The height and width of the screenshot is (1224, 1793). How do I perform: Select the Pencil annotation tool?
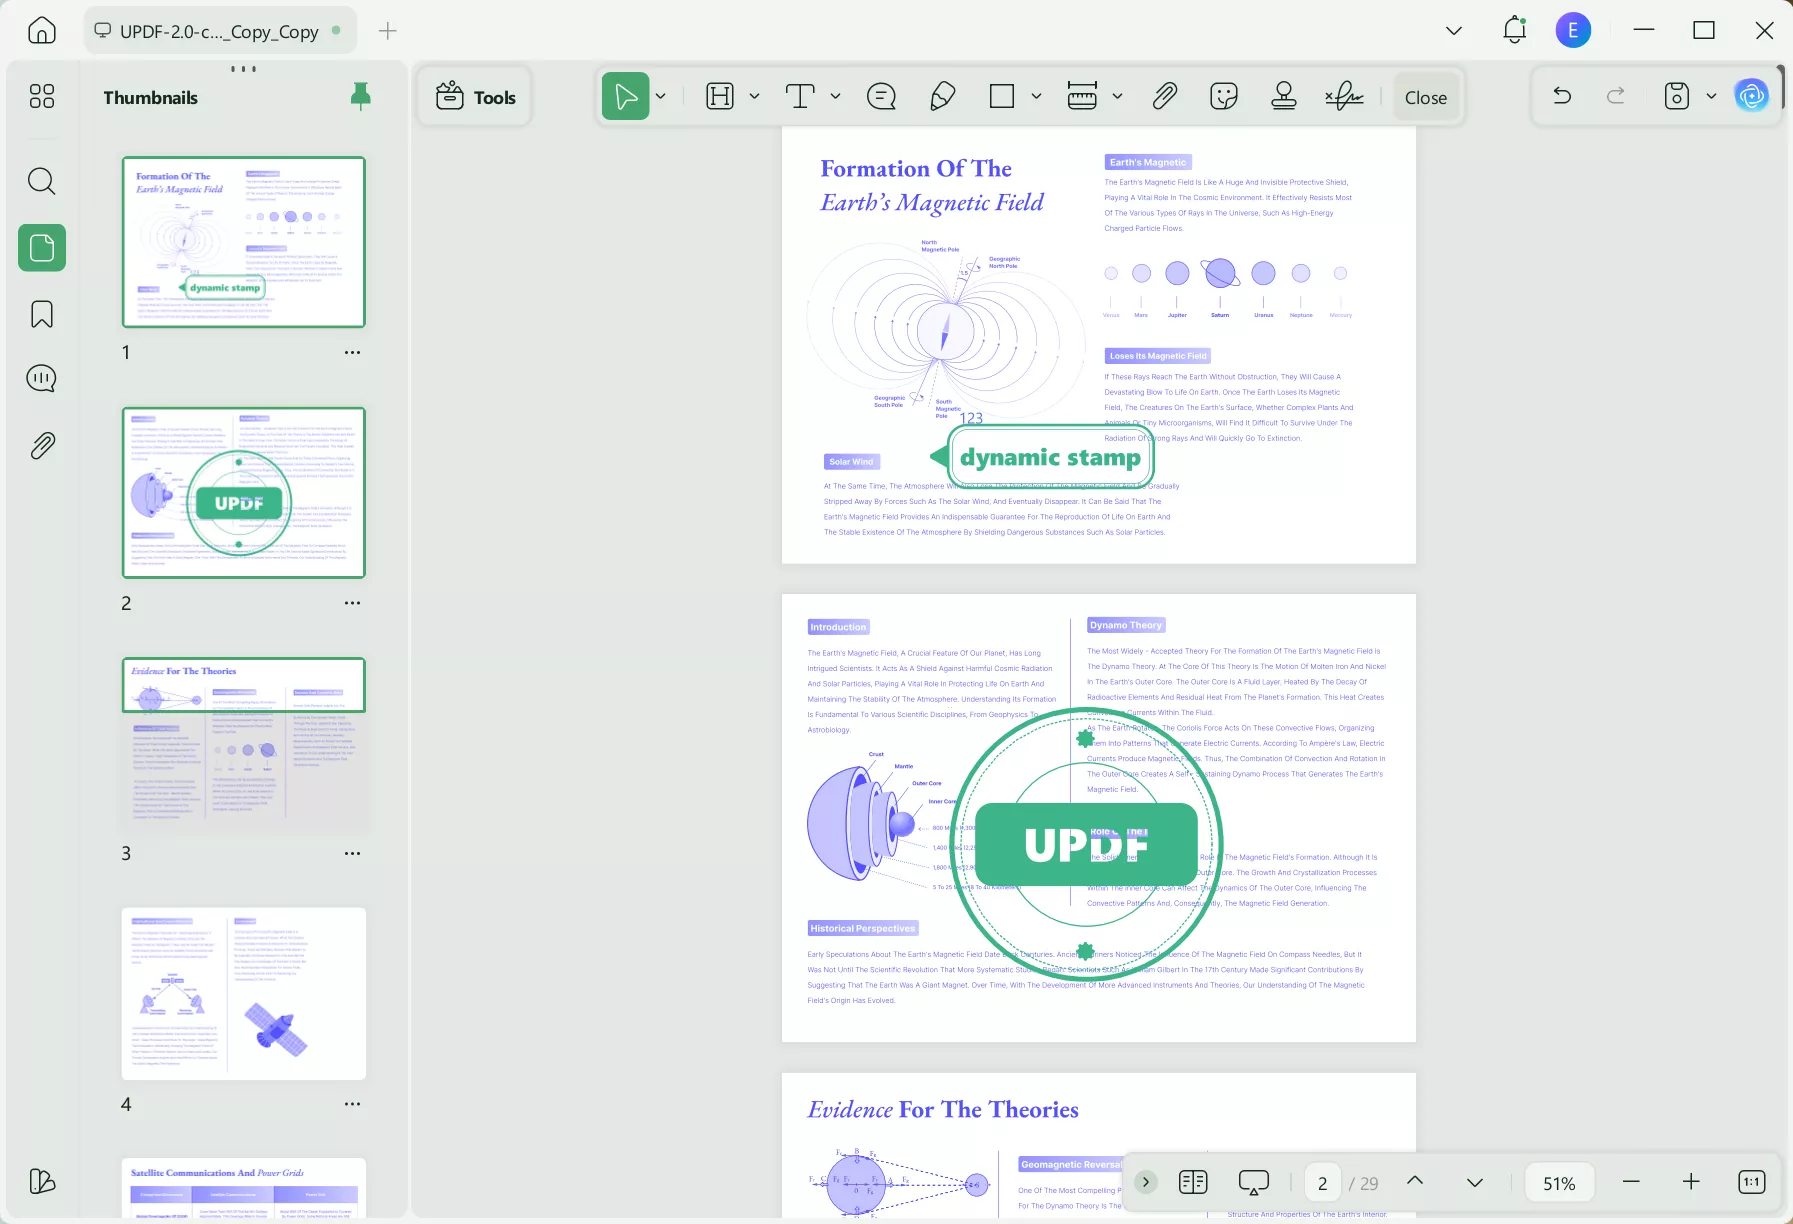[941, 96]
